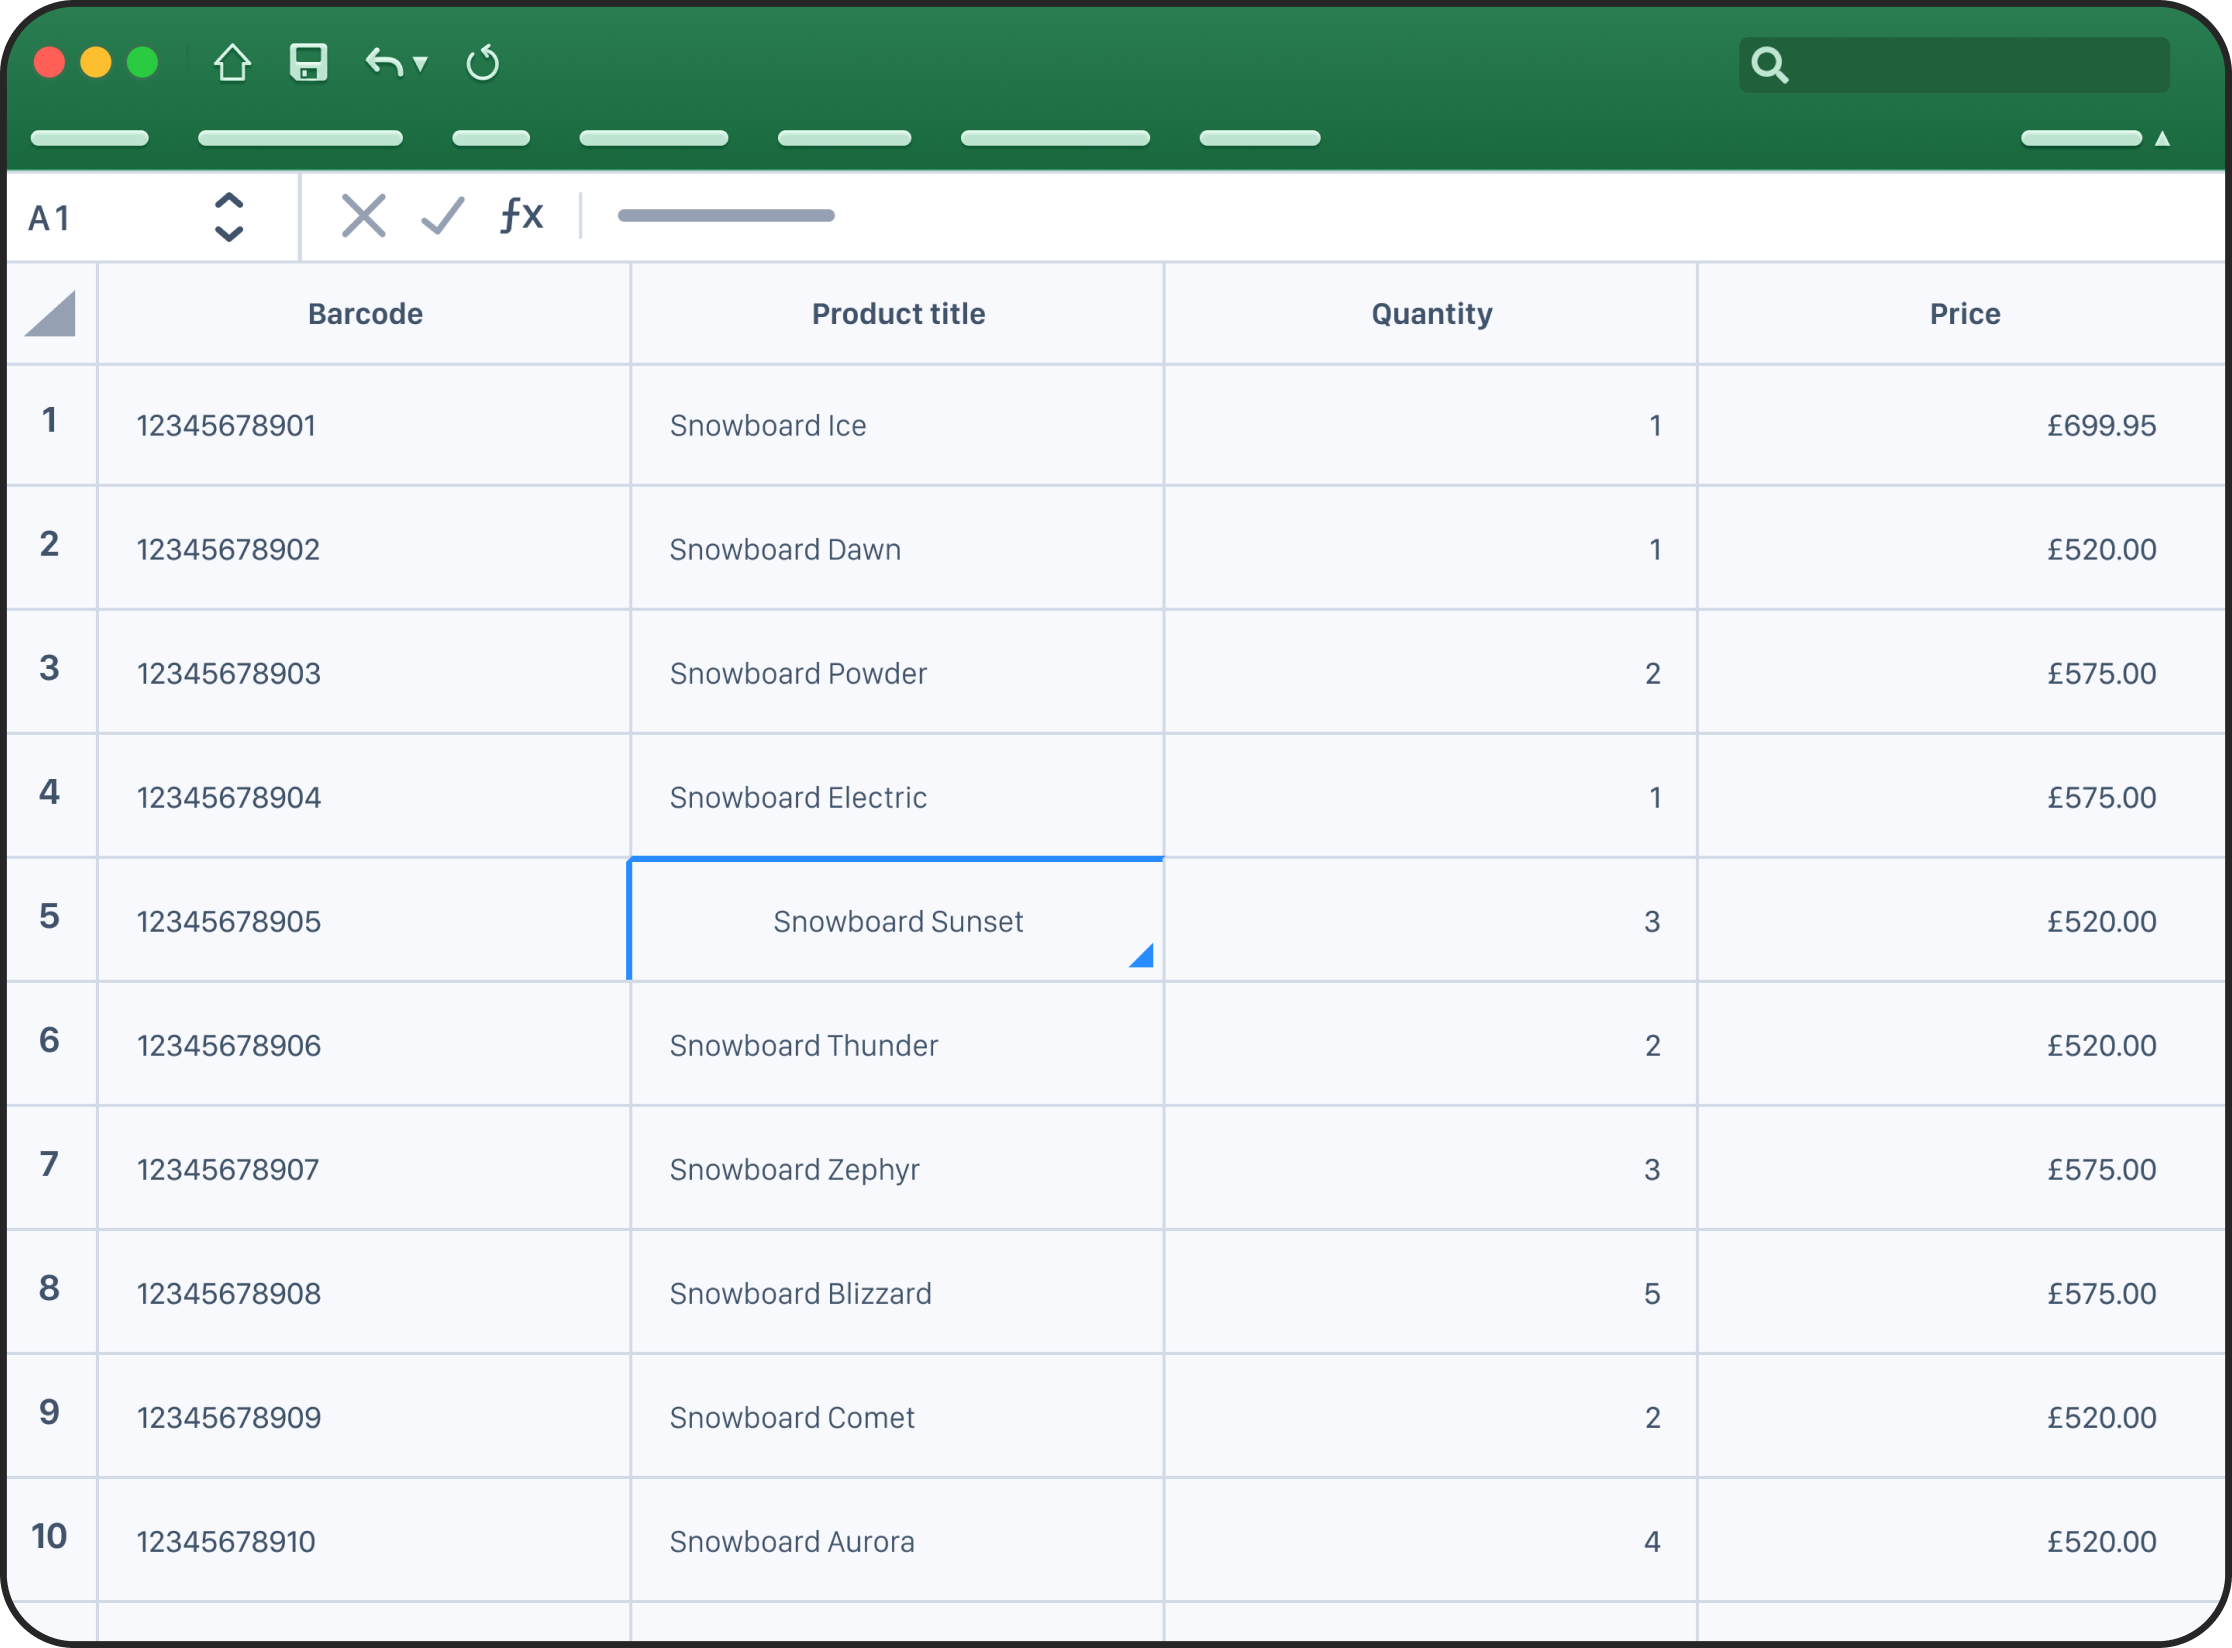Image resolution: width=2232 pixels, height=1648 pixels.
Task: Select the entire sheet corner button
Action: point(52,313)
